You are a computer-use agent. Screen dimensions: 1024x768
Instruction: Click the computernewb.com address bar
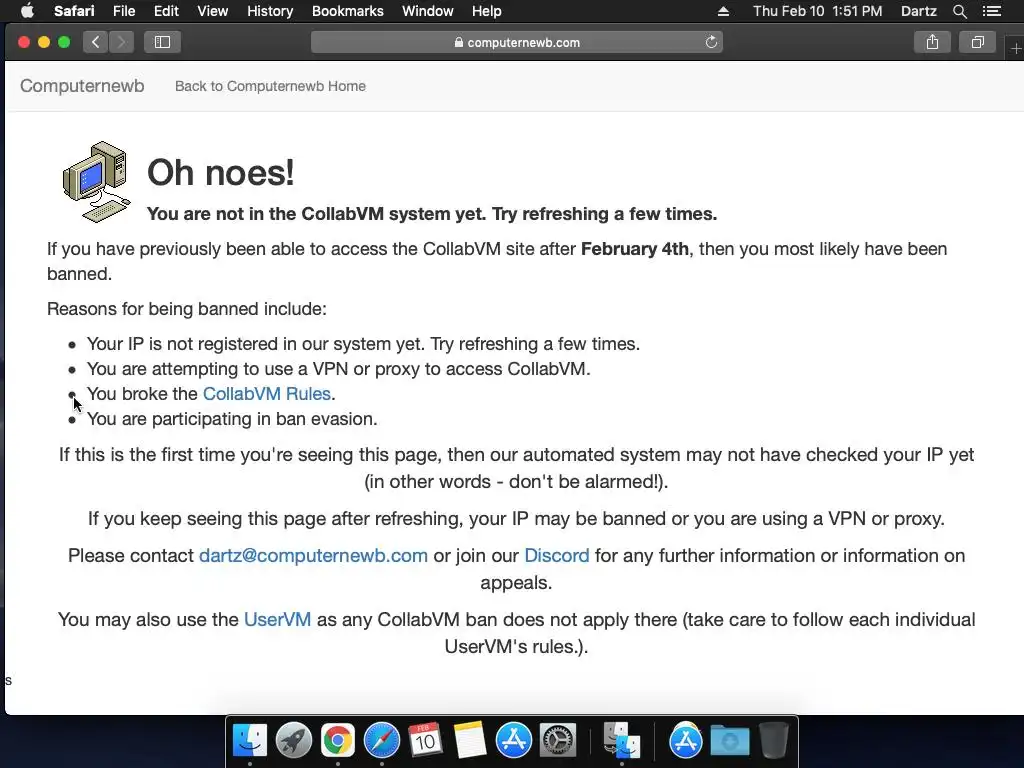(x=517, y=42)
